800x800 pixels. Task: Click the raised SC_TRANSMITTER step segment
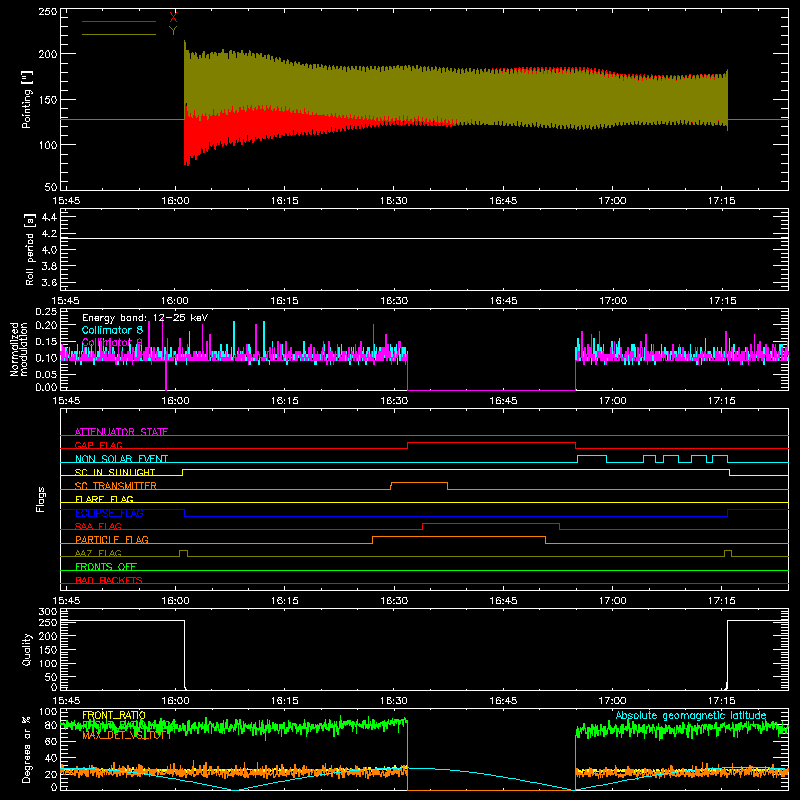tap(419, 483)
